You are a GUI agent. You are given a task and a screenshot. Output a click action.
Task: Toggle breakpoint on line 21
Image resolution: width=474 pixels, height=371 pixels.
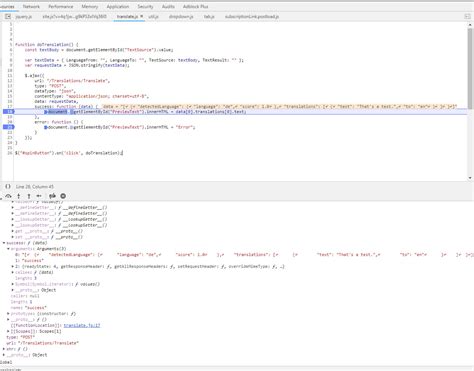[8, 127]
